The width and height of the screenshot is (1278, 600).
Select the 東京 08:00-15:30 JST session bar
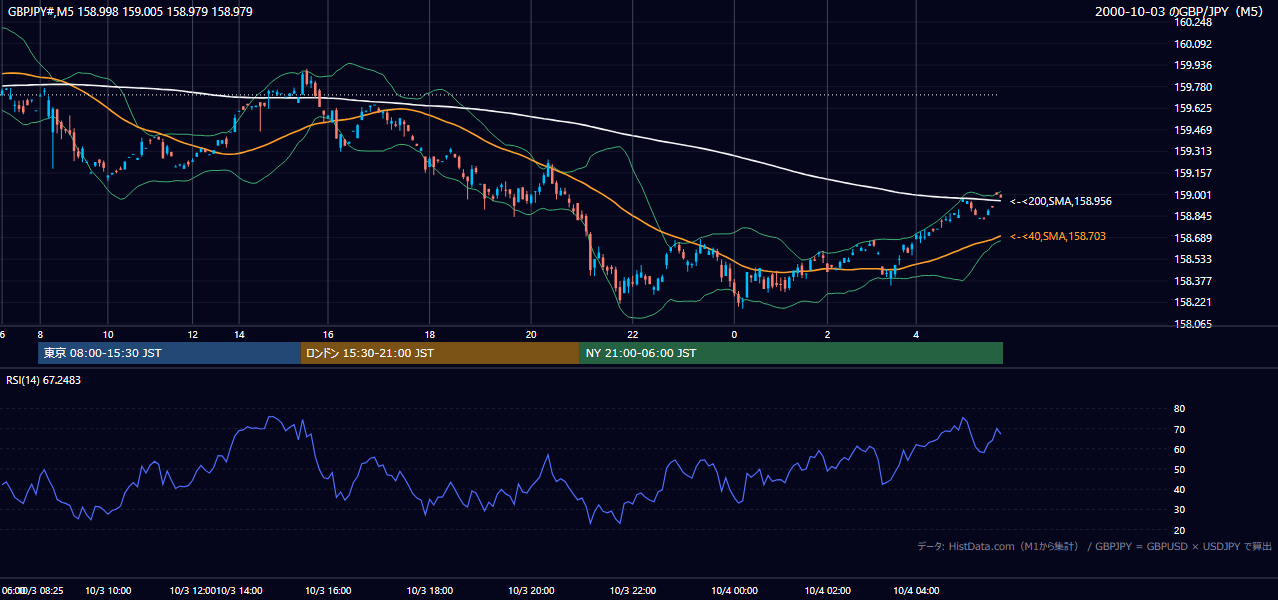point(169,353)
